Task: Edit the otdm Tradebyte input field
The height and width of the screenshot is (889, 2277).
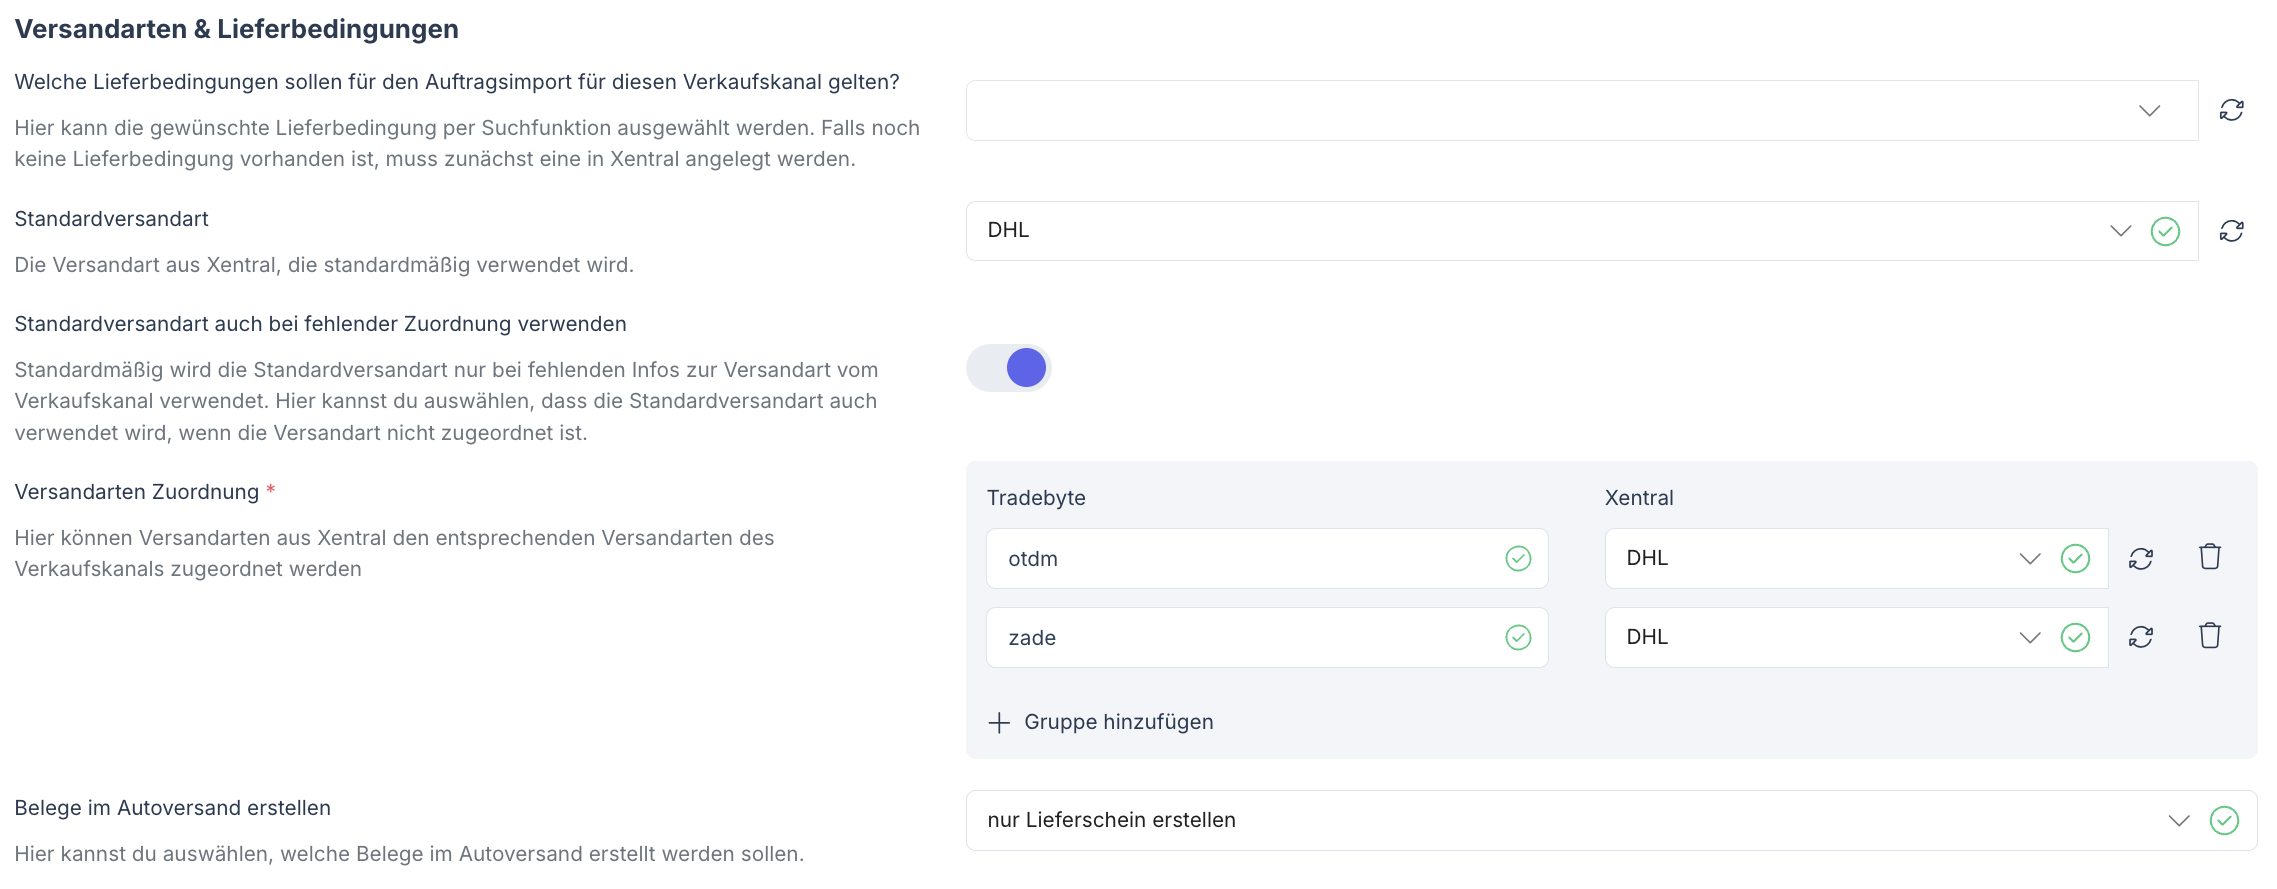Action: tap(1240, 559)
